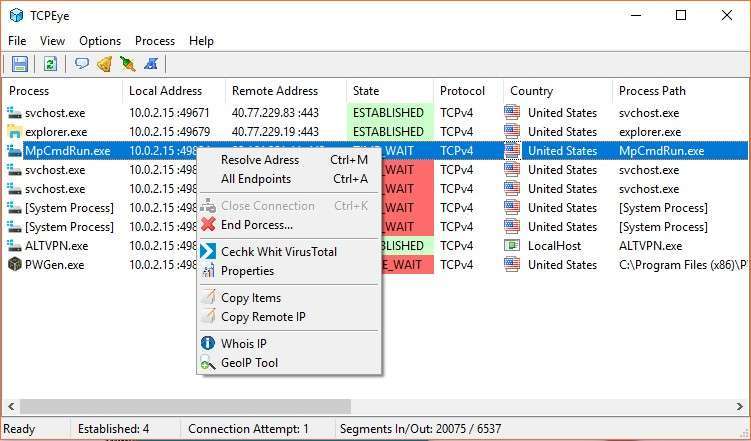Select Copy Items entry
Viewport: 751px width, 441px height.
pos(289,297)
